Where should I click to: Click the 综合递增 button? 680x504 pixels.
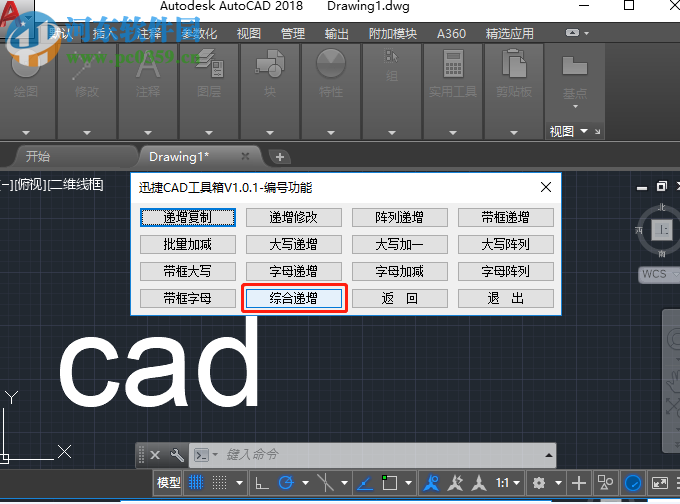coord(294,298)
